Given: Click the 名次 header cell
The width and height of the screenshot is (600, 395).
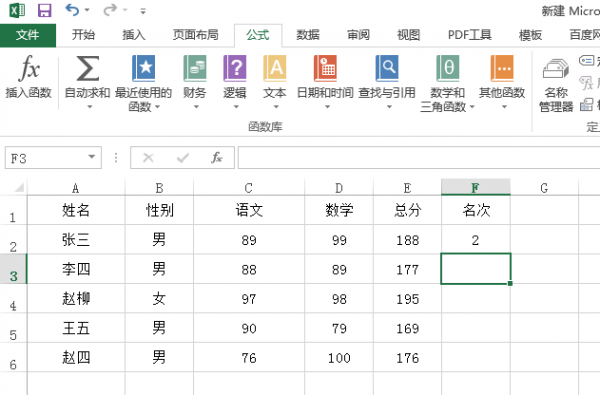Looking at the screenshot, I should (x=476, y=210).
